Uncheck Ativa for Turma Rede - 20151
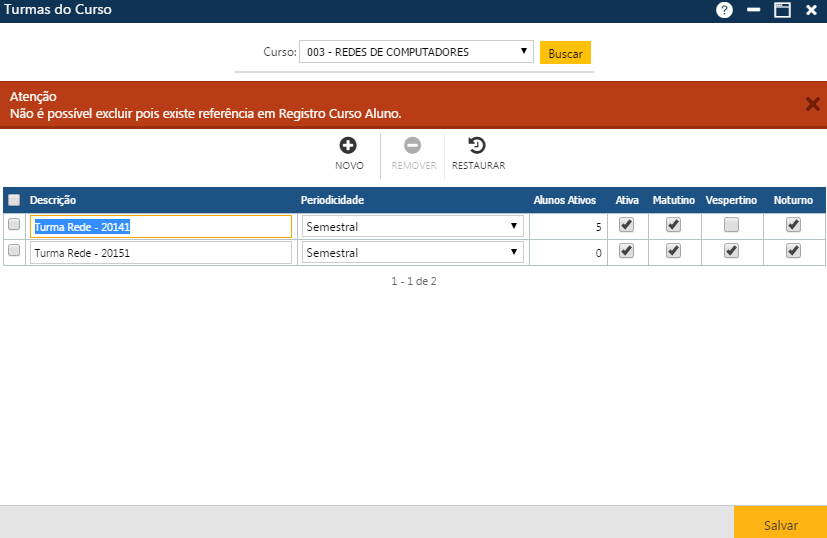Viewport: 827px width, 538px height. pyautogui.click(x=626, y=252)
